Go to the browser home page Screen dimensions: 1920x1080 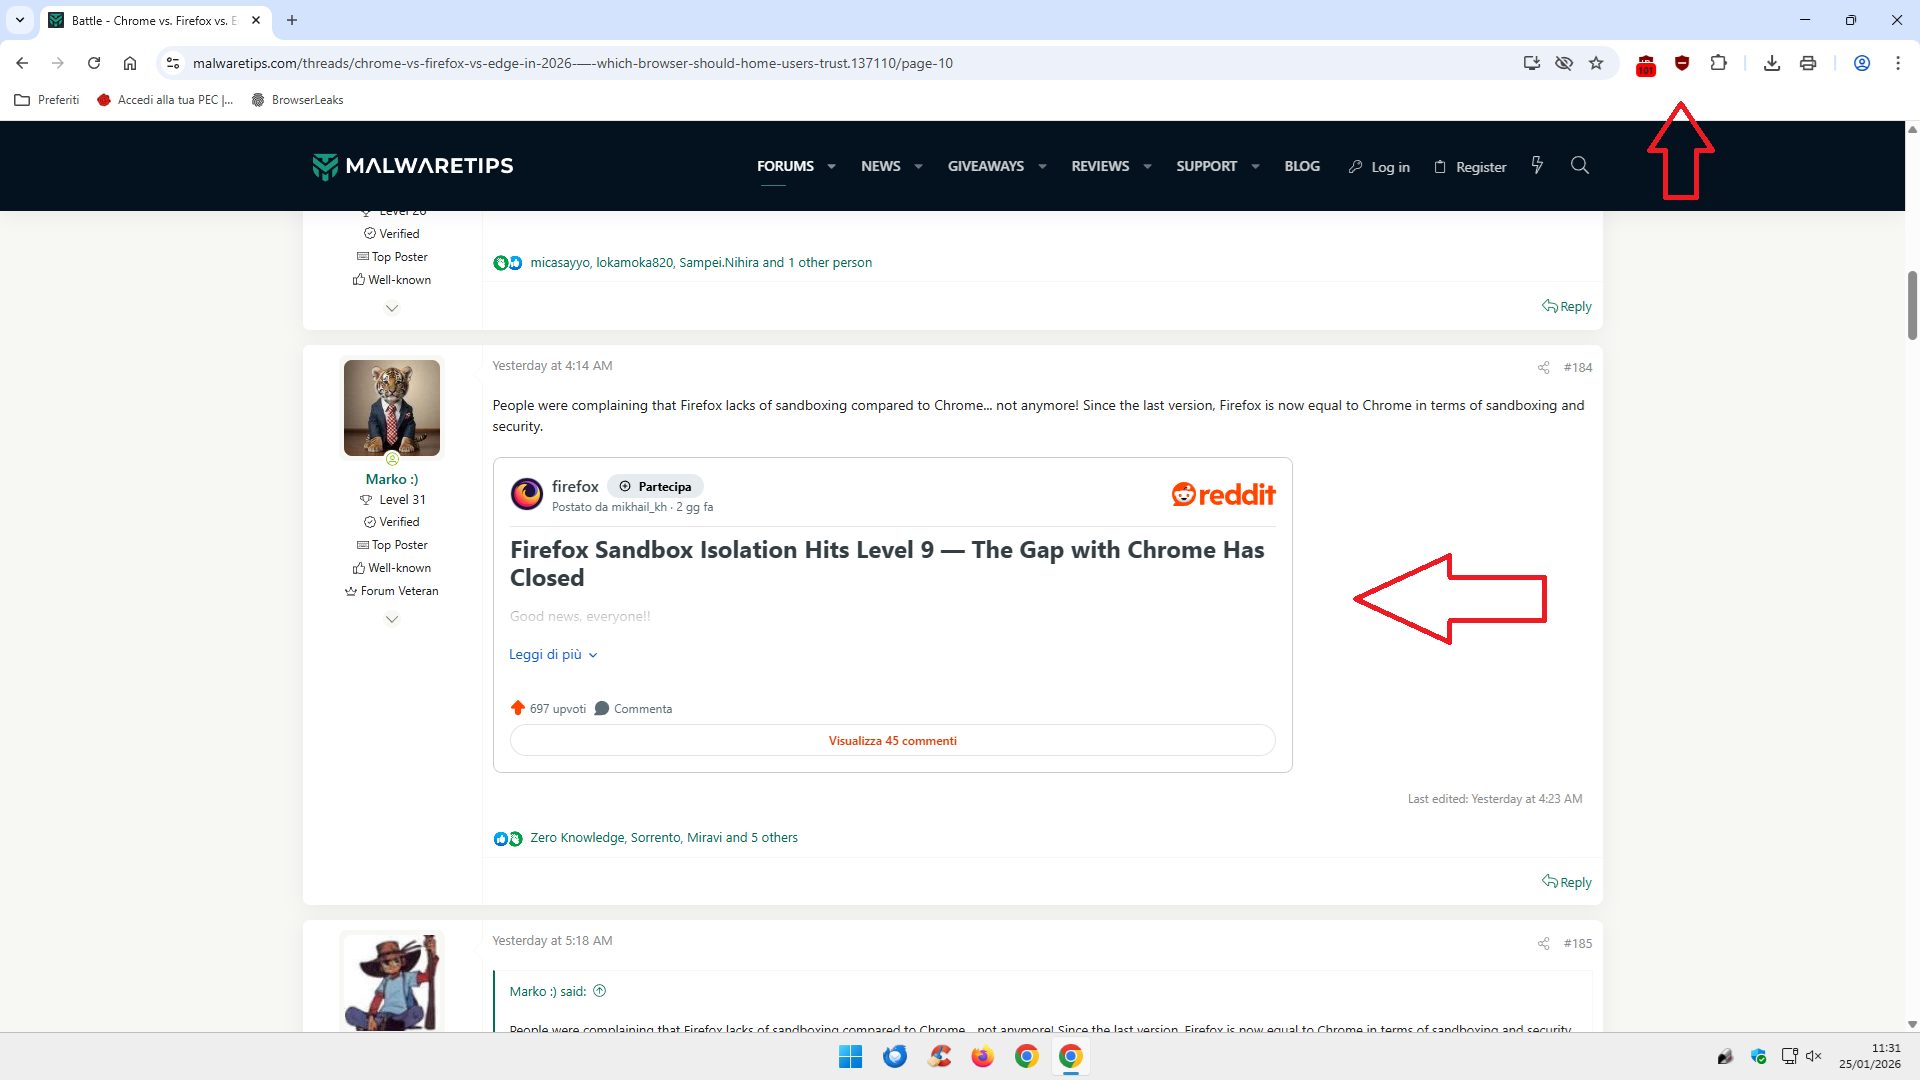point(130,63)
